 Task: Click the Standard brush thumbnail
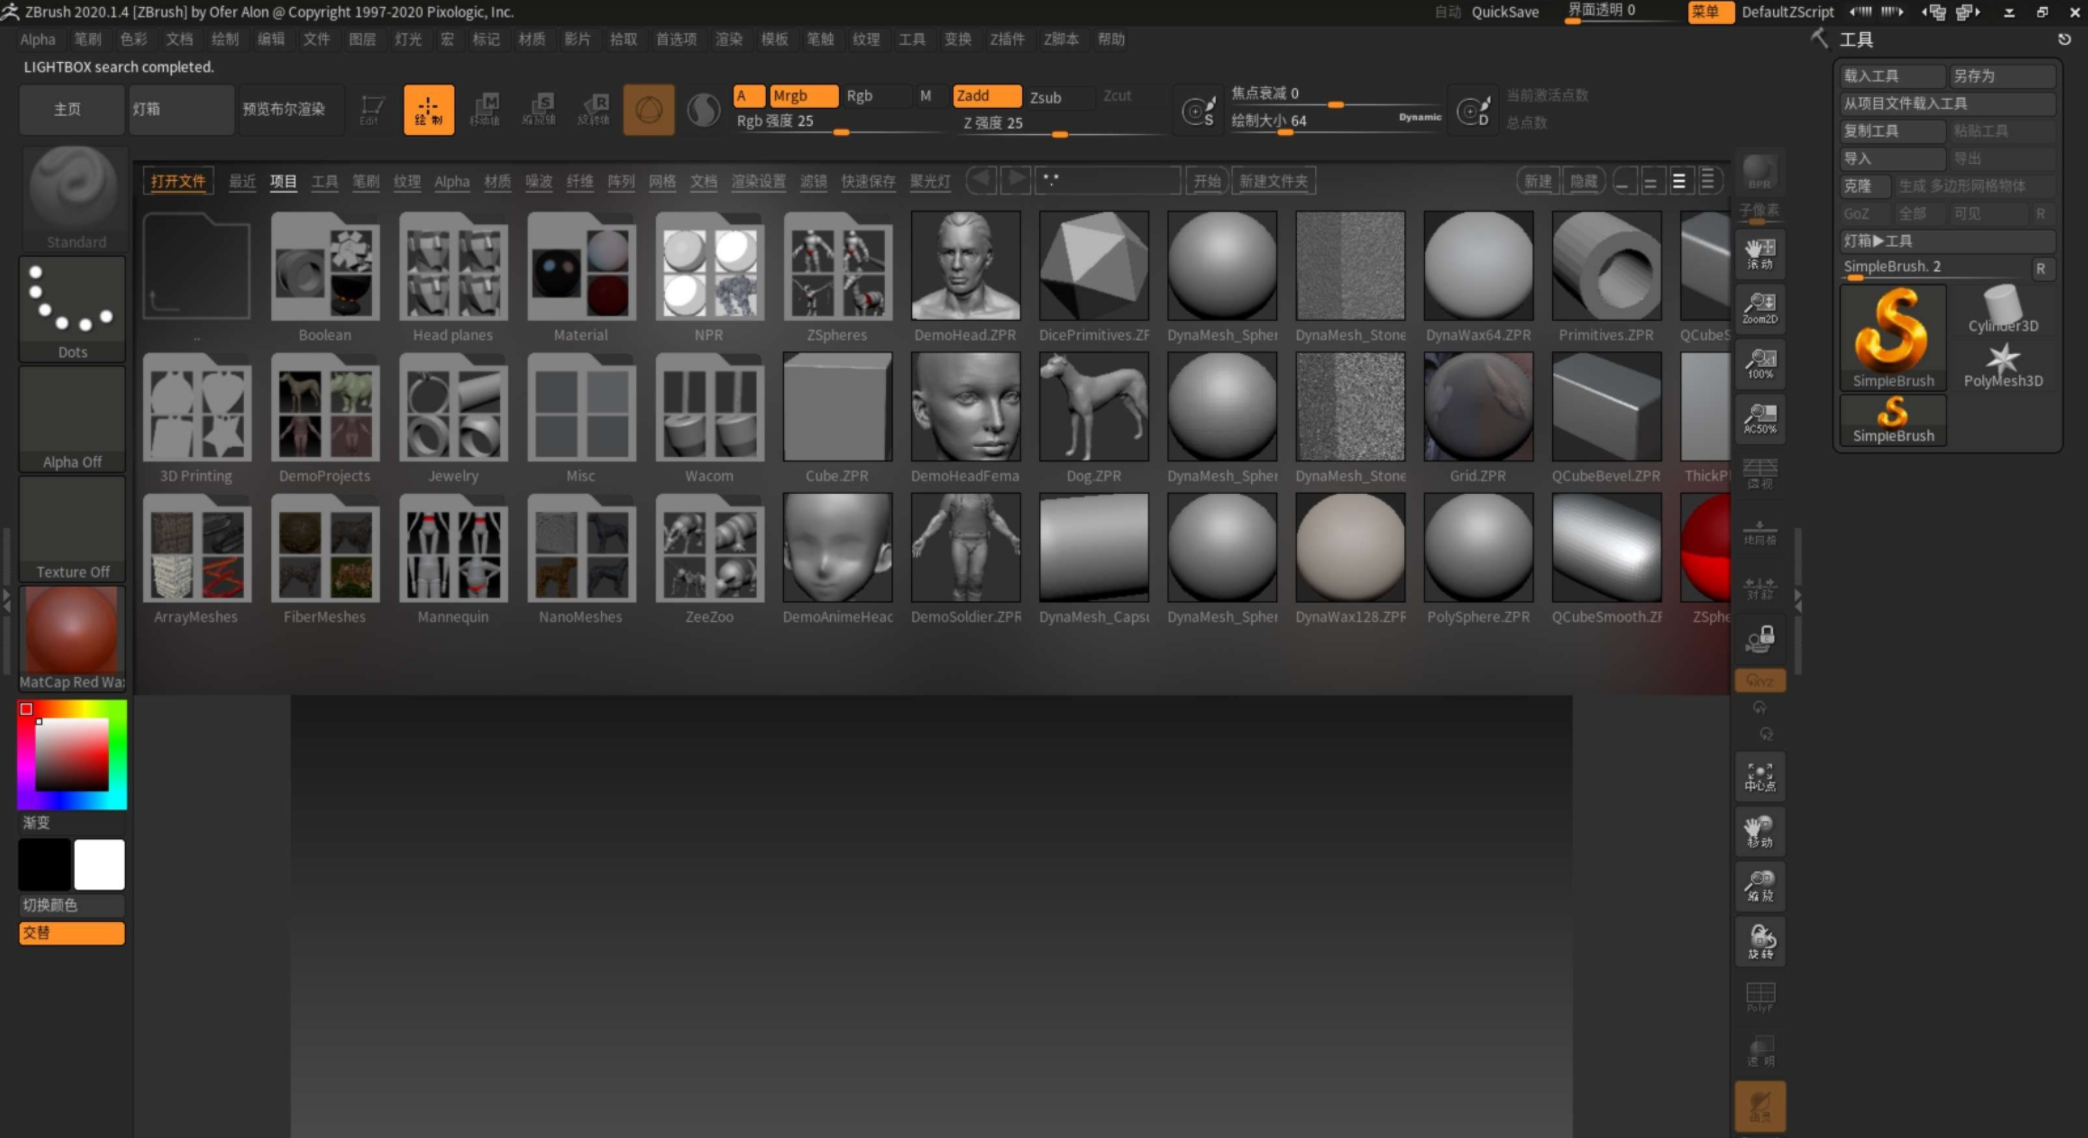72,198
